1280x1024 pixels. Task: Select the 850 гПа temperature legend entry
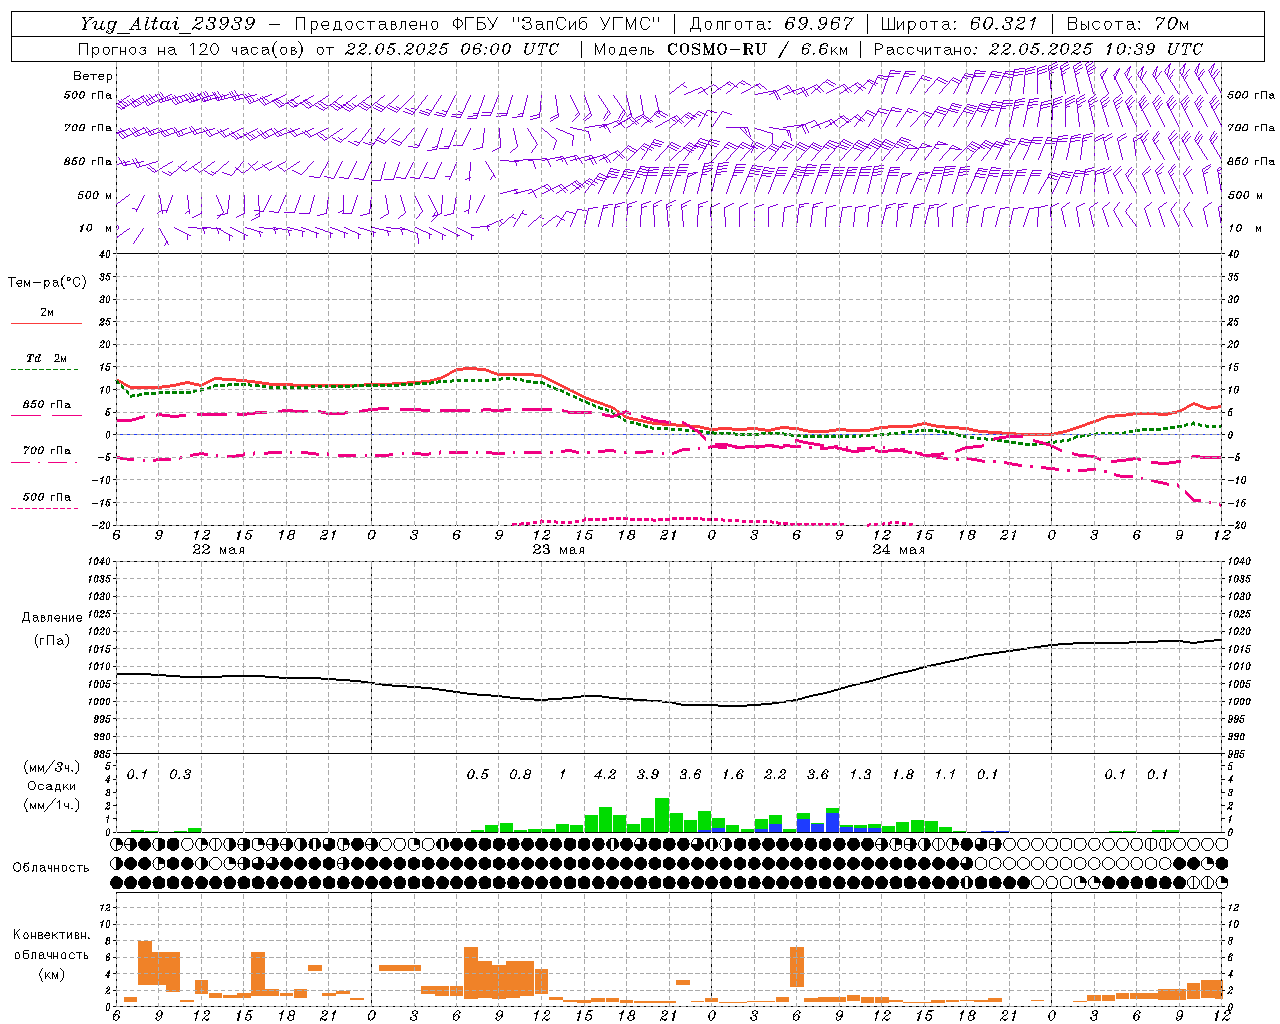pos(47,405)
